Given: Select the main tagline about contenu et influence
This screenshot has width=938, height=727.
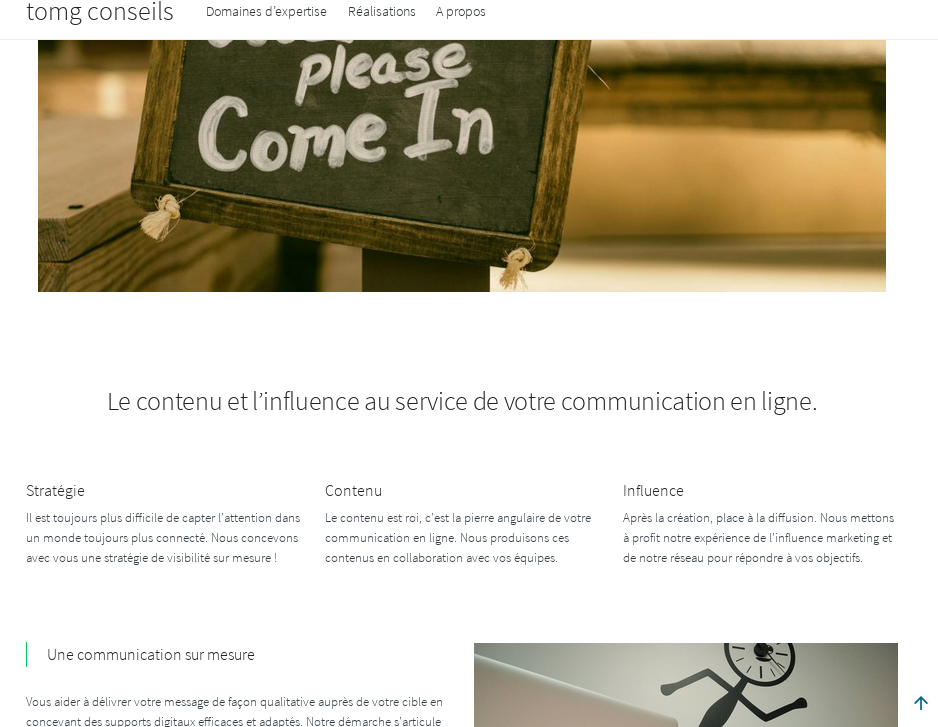Looking at the screenshot, I should click(462, 401).
